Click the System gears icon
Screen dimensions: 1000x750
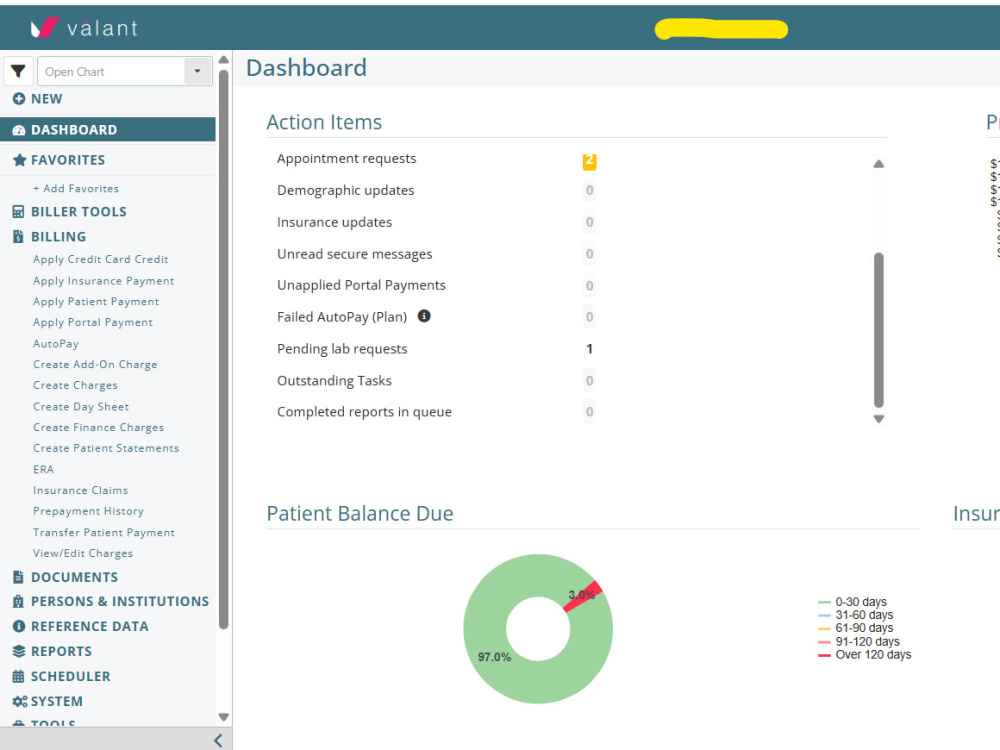point(20,702)
